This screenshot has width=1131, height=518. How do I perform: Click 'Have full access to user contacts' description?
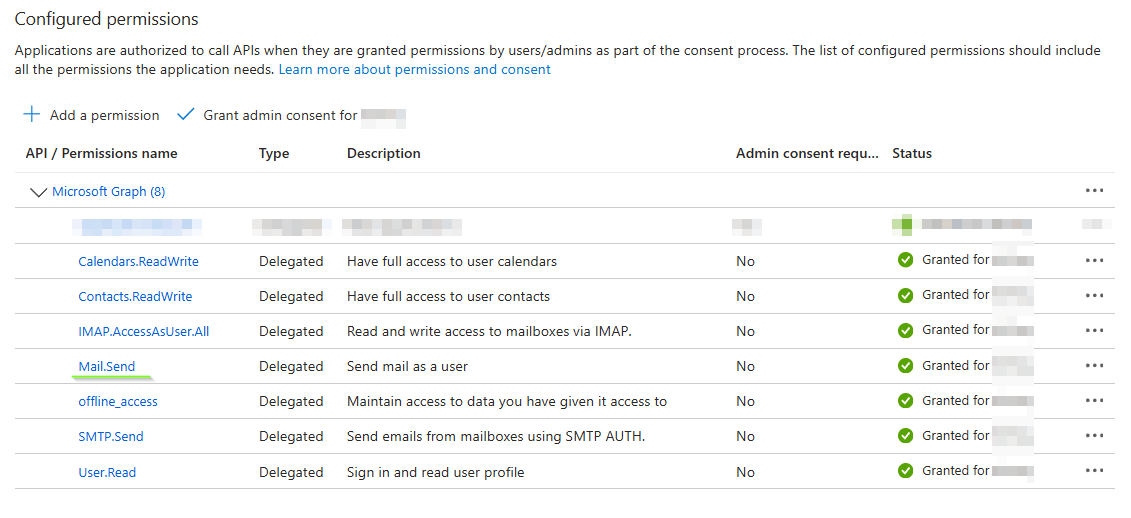(448, 297)
